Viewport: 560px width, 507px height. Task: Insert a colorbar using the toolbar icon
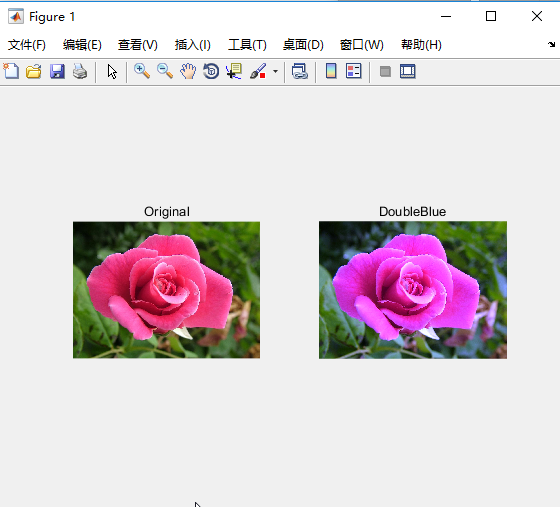tap(331, 71)
